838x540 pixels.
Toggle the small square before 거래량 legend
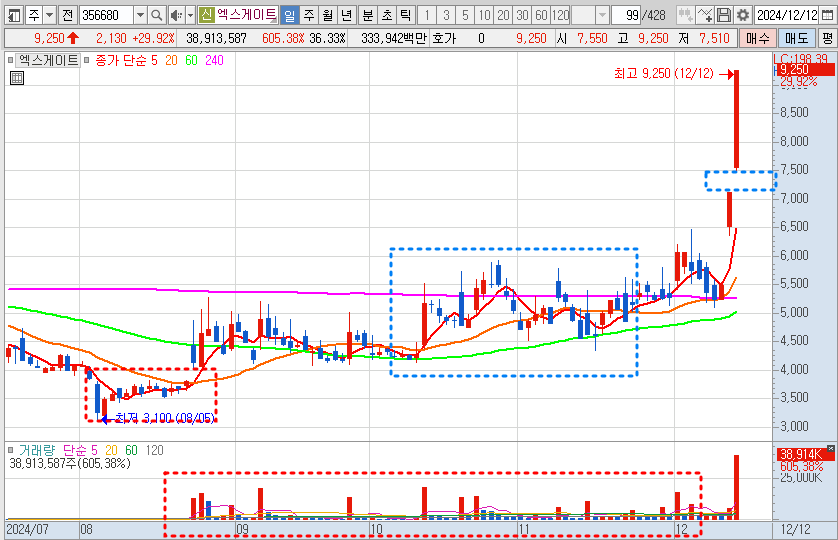point(11,451)
